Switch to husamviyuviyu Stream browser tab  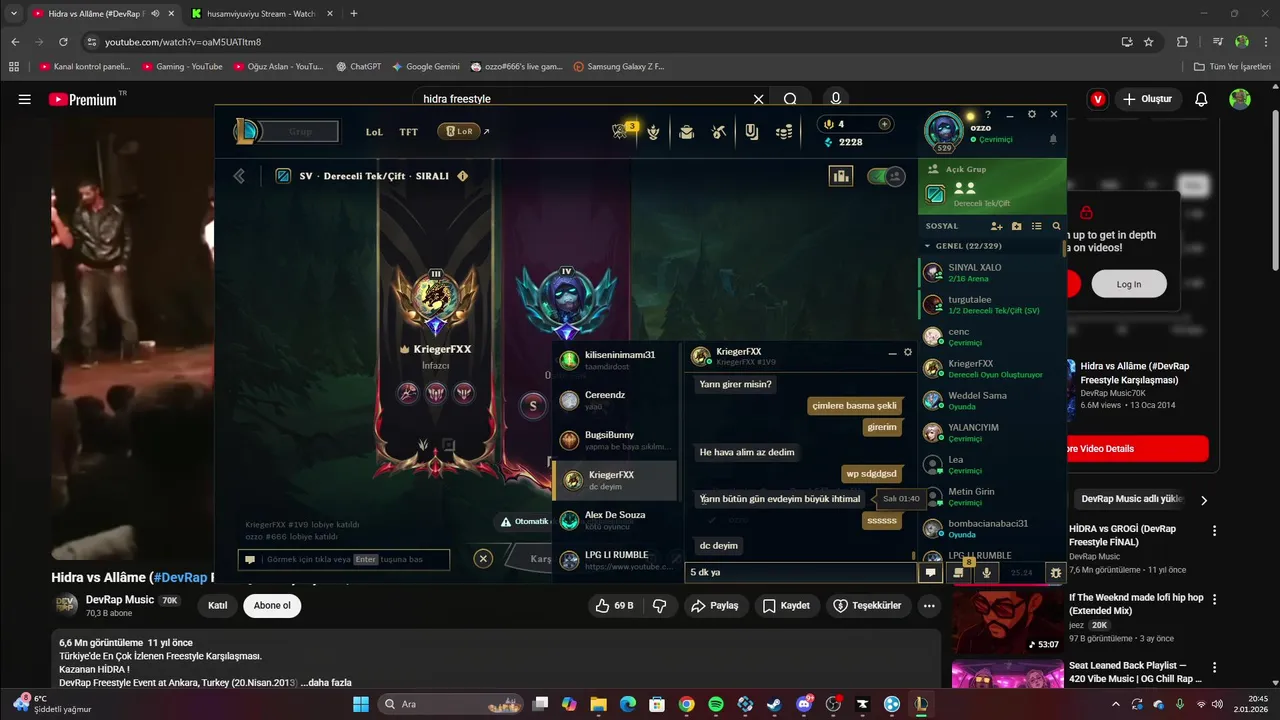pyautogui.click(x=262, y=14)
